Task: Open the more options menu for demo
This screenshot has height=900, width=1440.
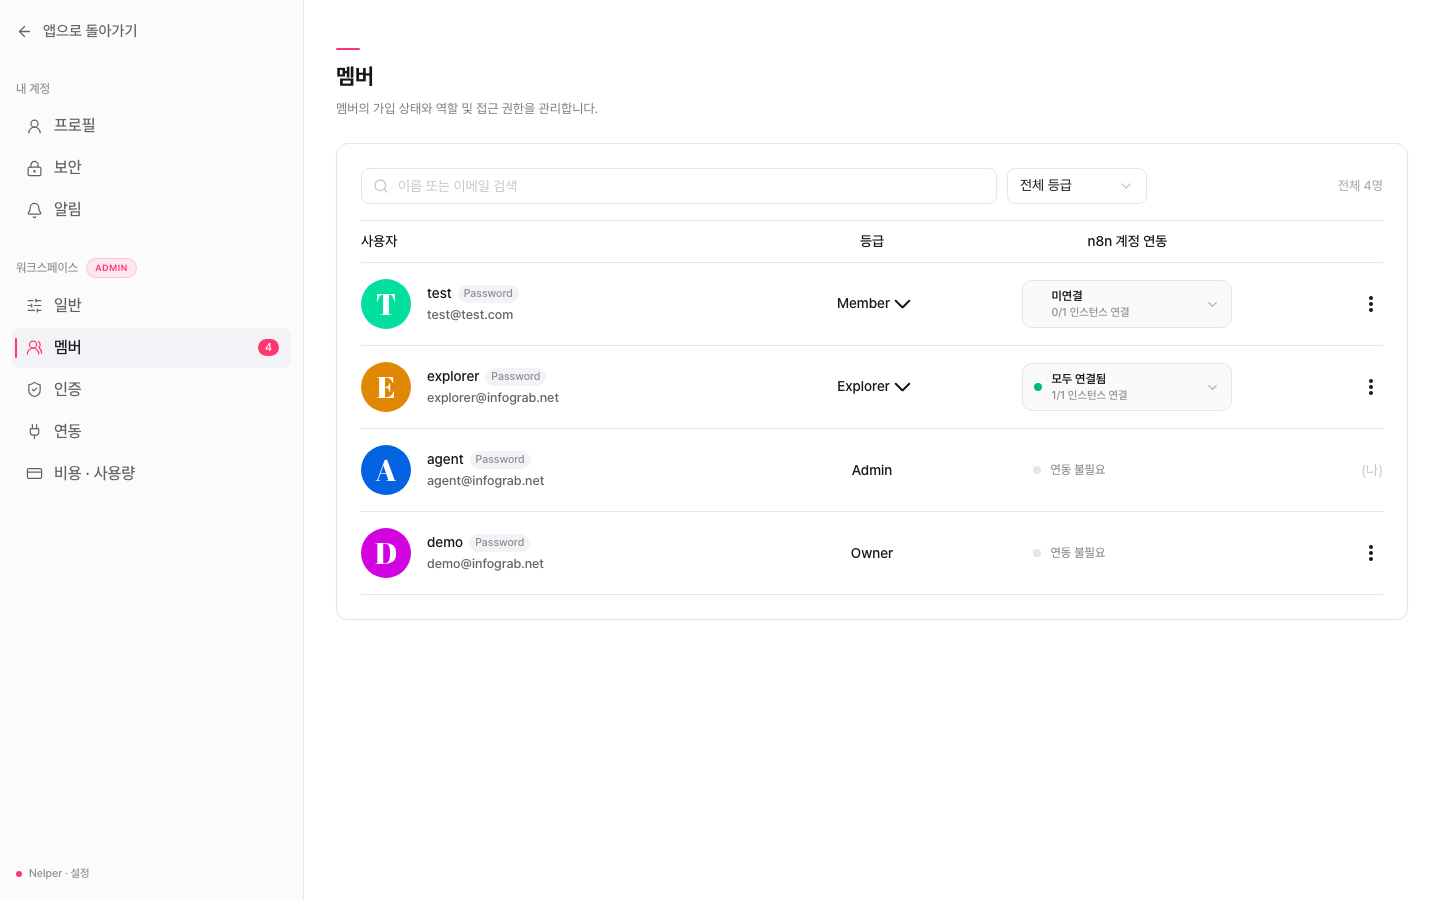Action: click(1370, 553)
